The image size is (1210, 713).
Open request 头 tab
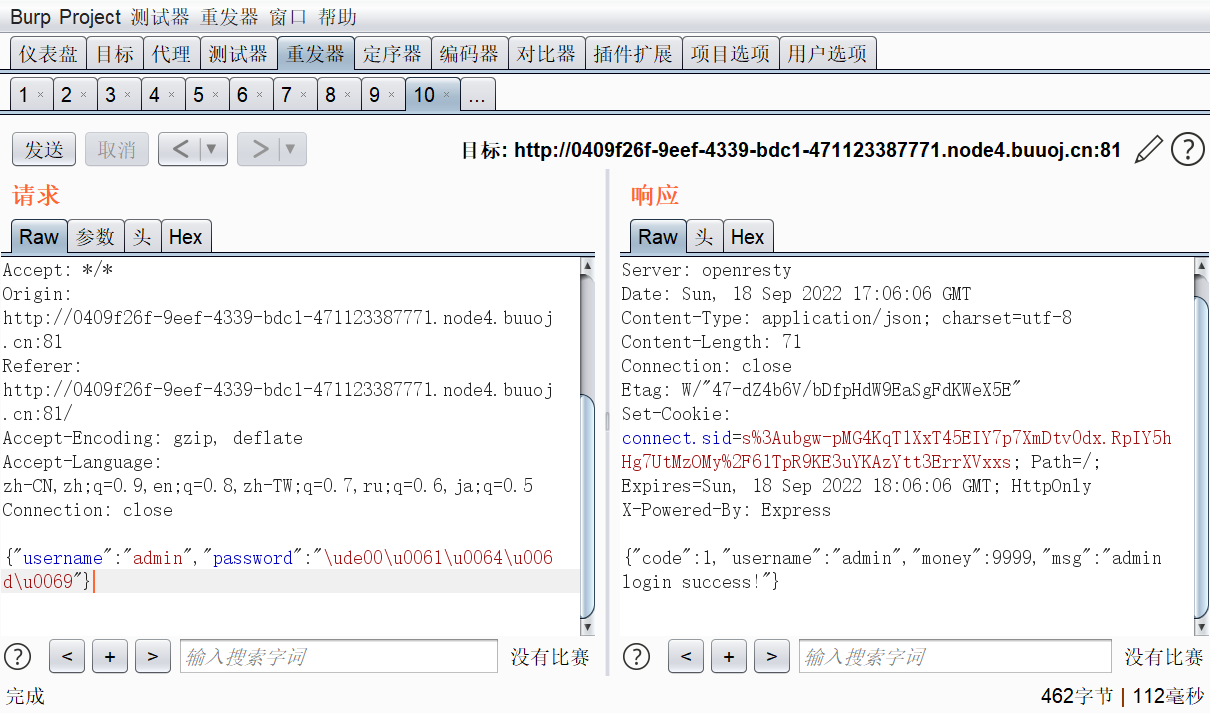click(143, 237)
